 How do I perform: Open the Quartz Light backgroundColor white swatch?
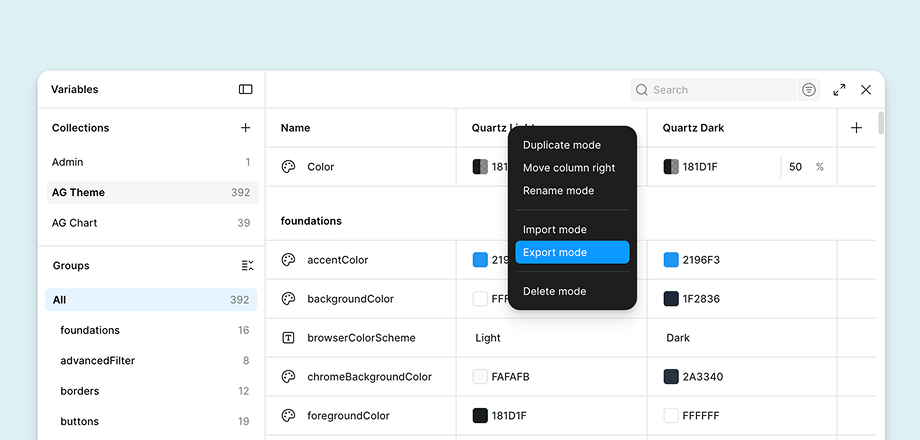tap(480, 299)
